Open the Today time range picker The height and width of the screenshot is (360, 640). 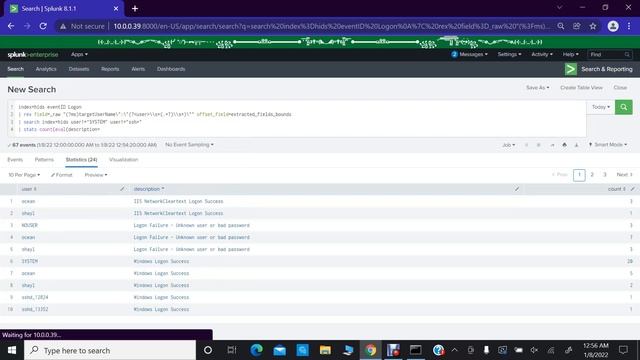601,107
